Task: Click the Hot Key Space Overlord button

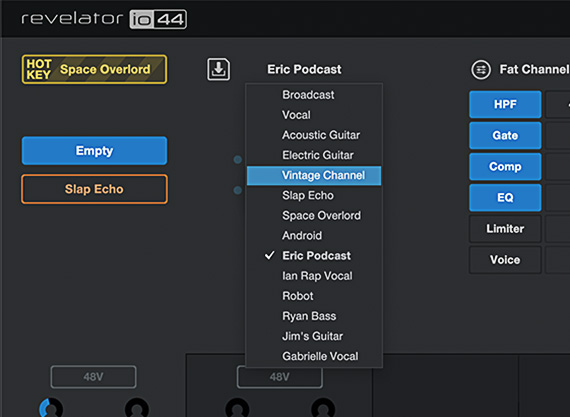Action: click(95, 69)
